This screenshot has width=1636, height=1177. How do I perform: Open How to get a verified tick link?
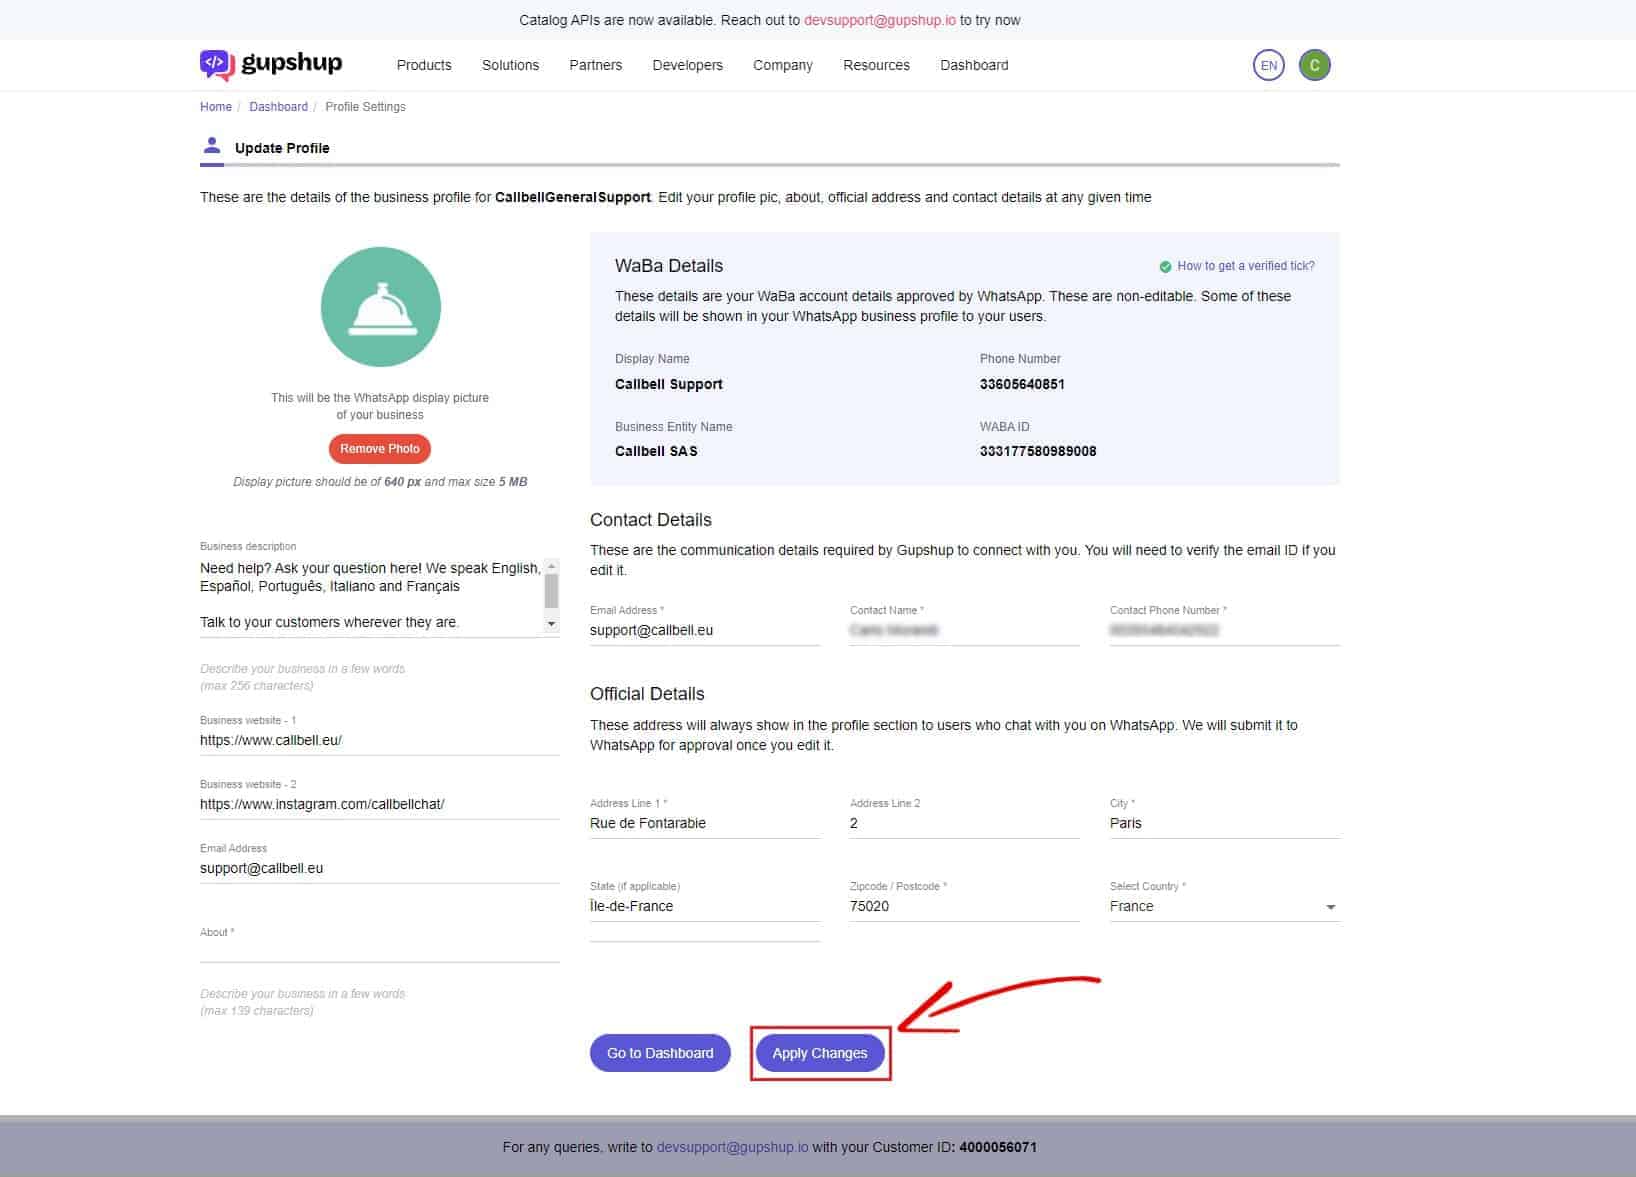(x=1246, y=266)
